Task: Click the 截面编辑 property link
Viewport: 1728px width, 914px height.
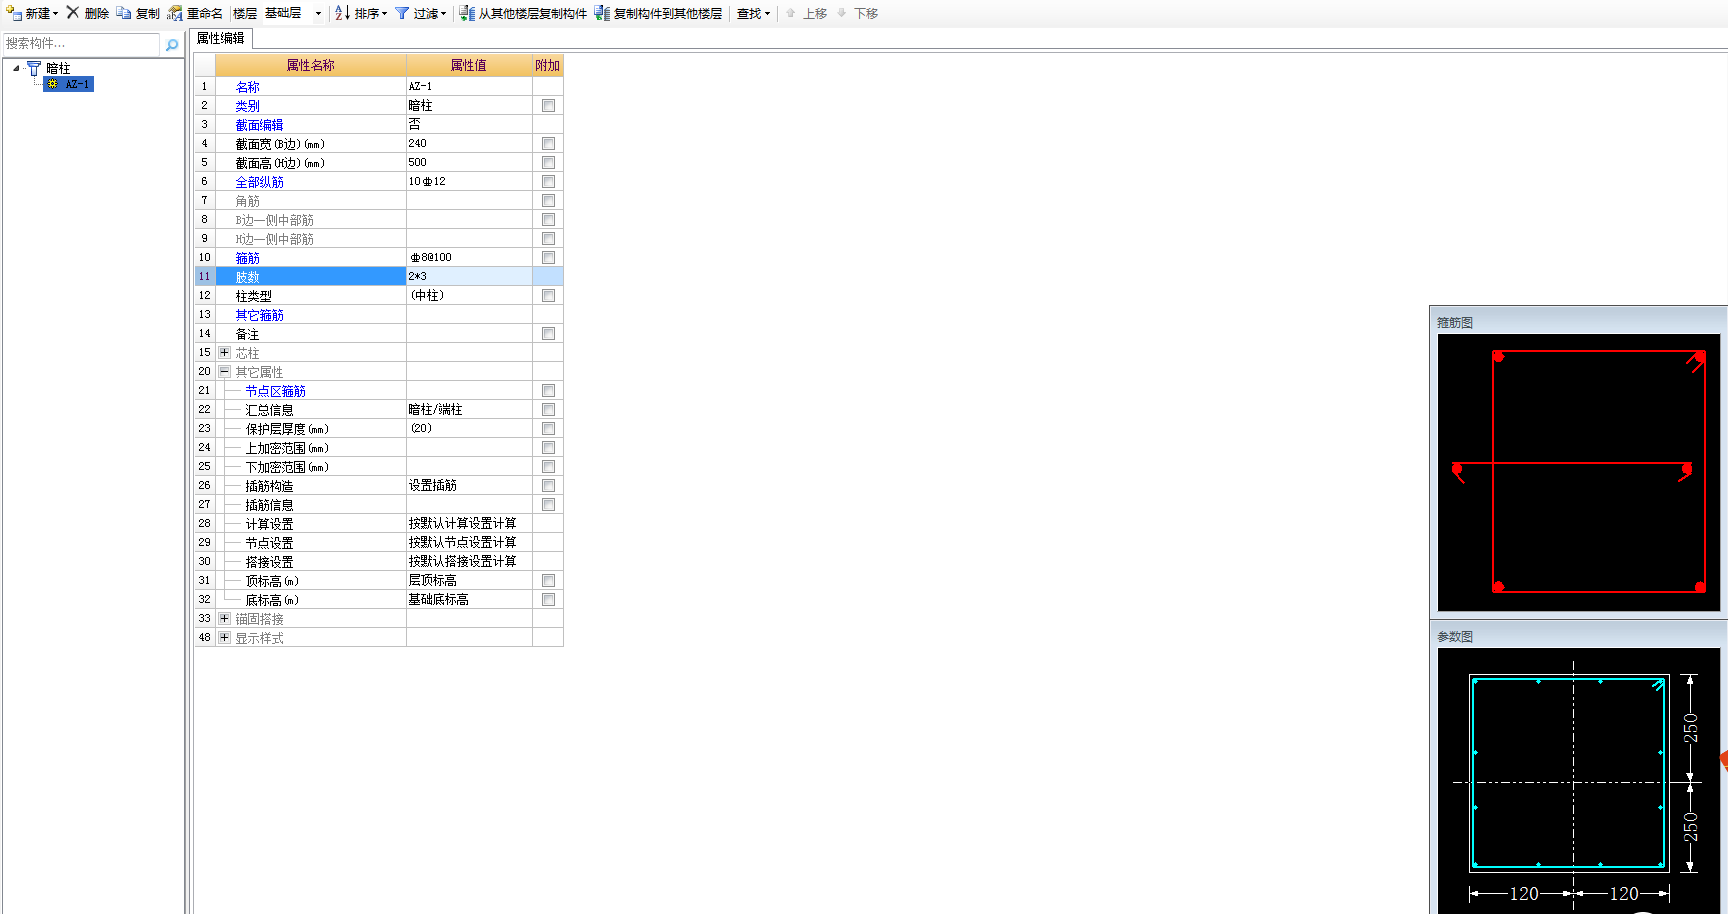Action: 259,125
